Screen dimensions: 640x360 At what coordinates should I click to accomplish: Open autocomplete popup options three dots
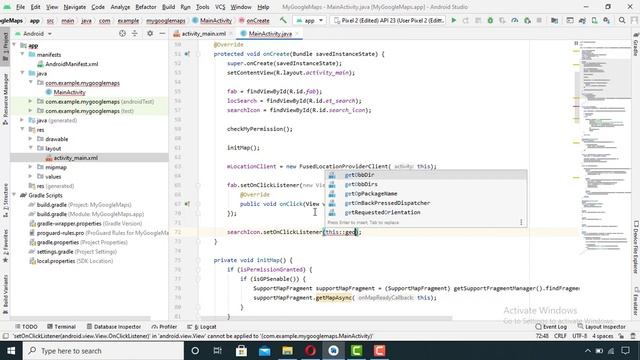click(521, 222)
